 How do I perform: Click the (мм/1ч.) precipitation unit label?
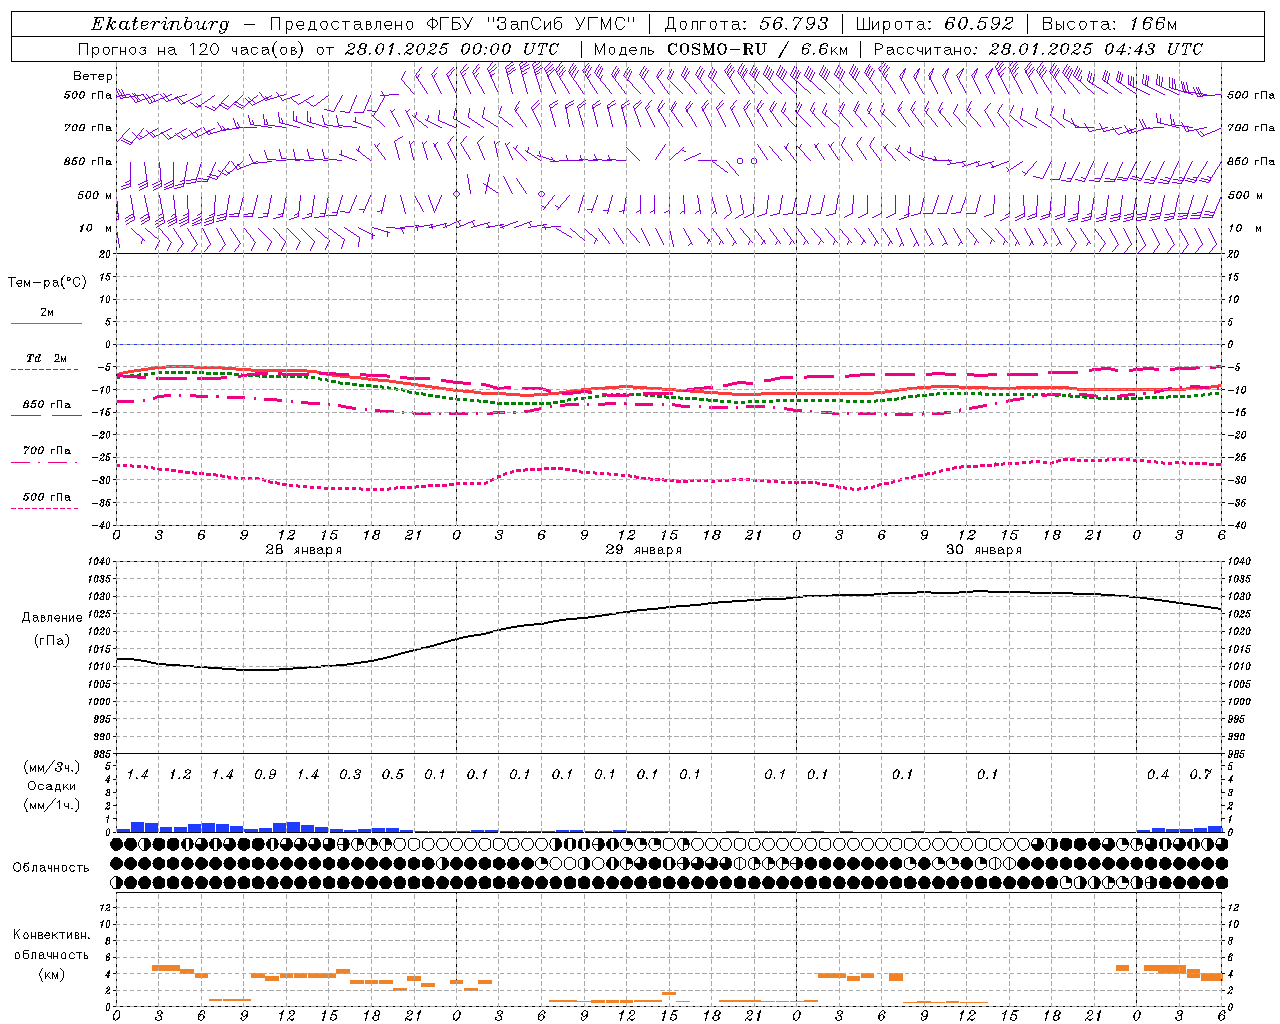click(52, 805)
